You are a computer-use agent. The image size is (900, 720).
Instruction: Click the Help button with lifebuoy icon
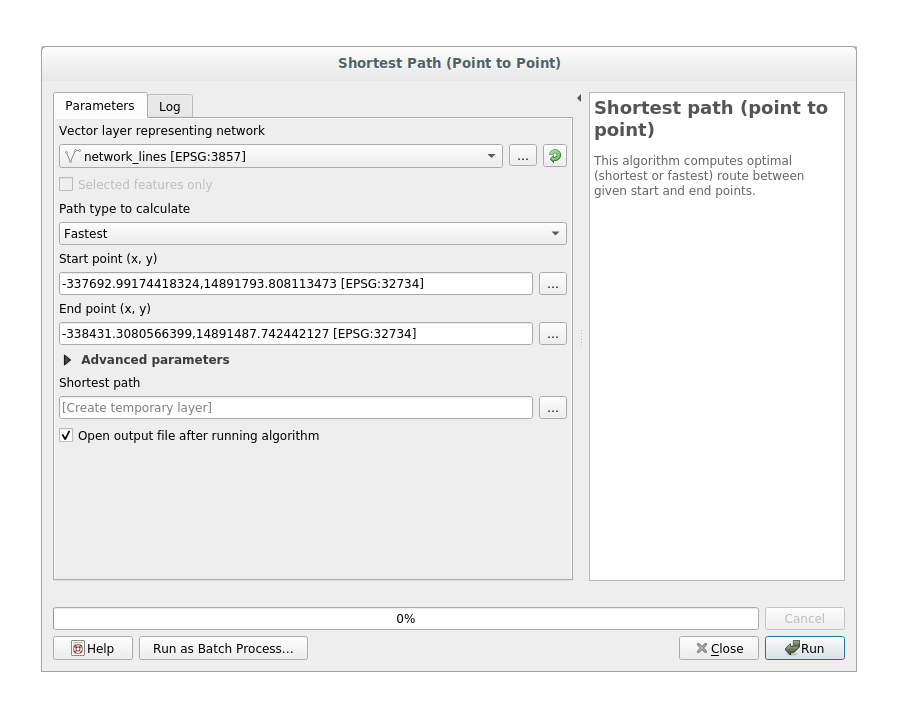click(x=93, y=648)
